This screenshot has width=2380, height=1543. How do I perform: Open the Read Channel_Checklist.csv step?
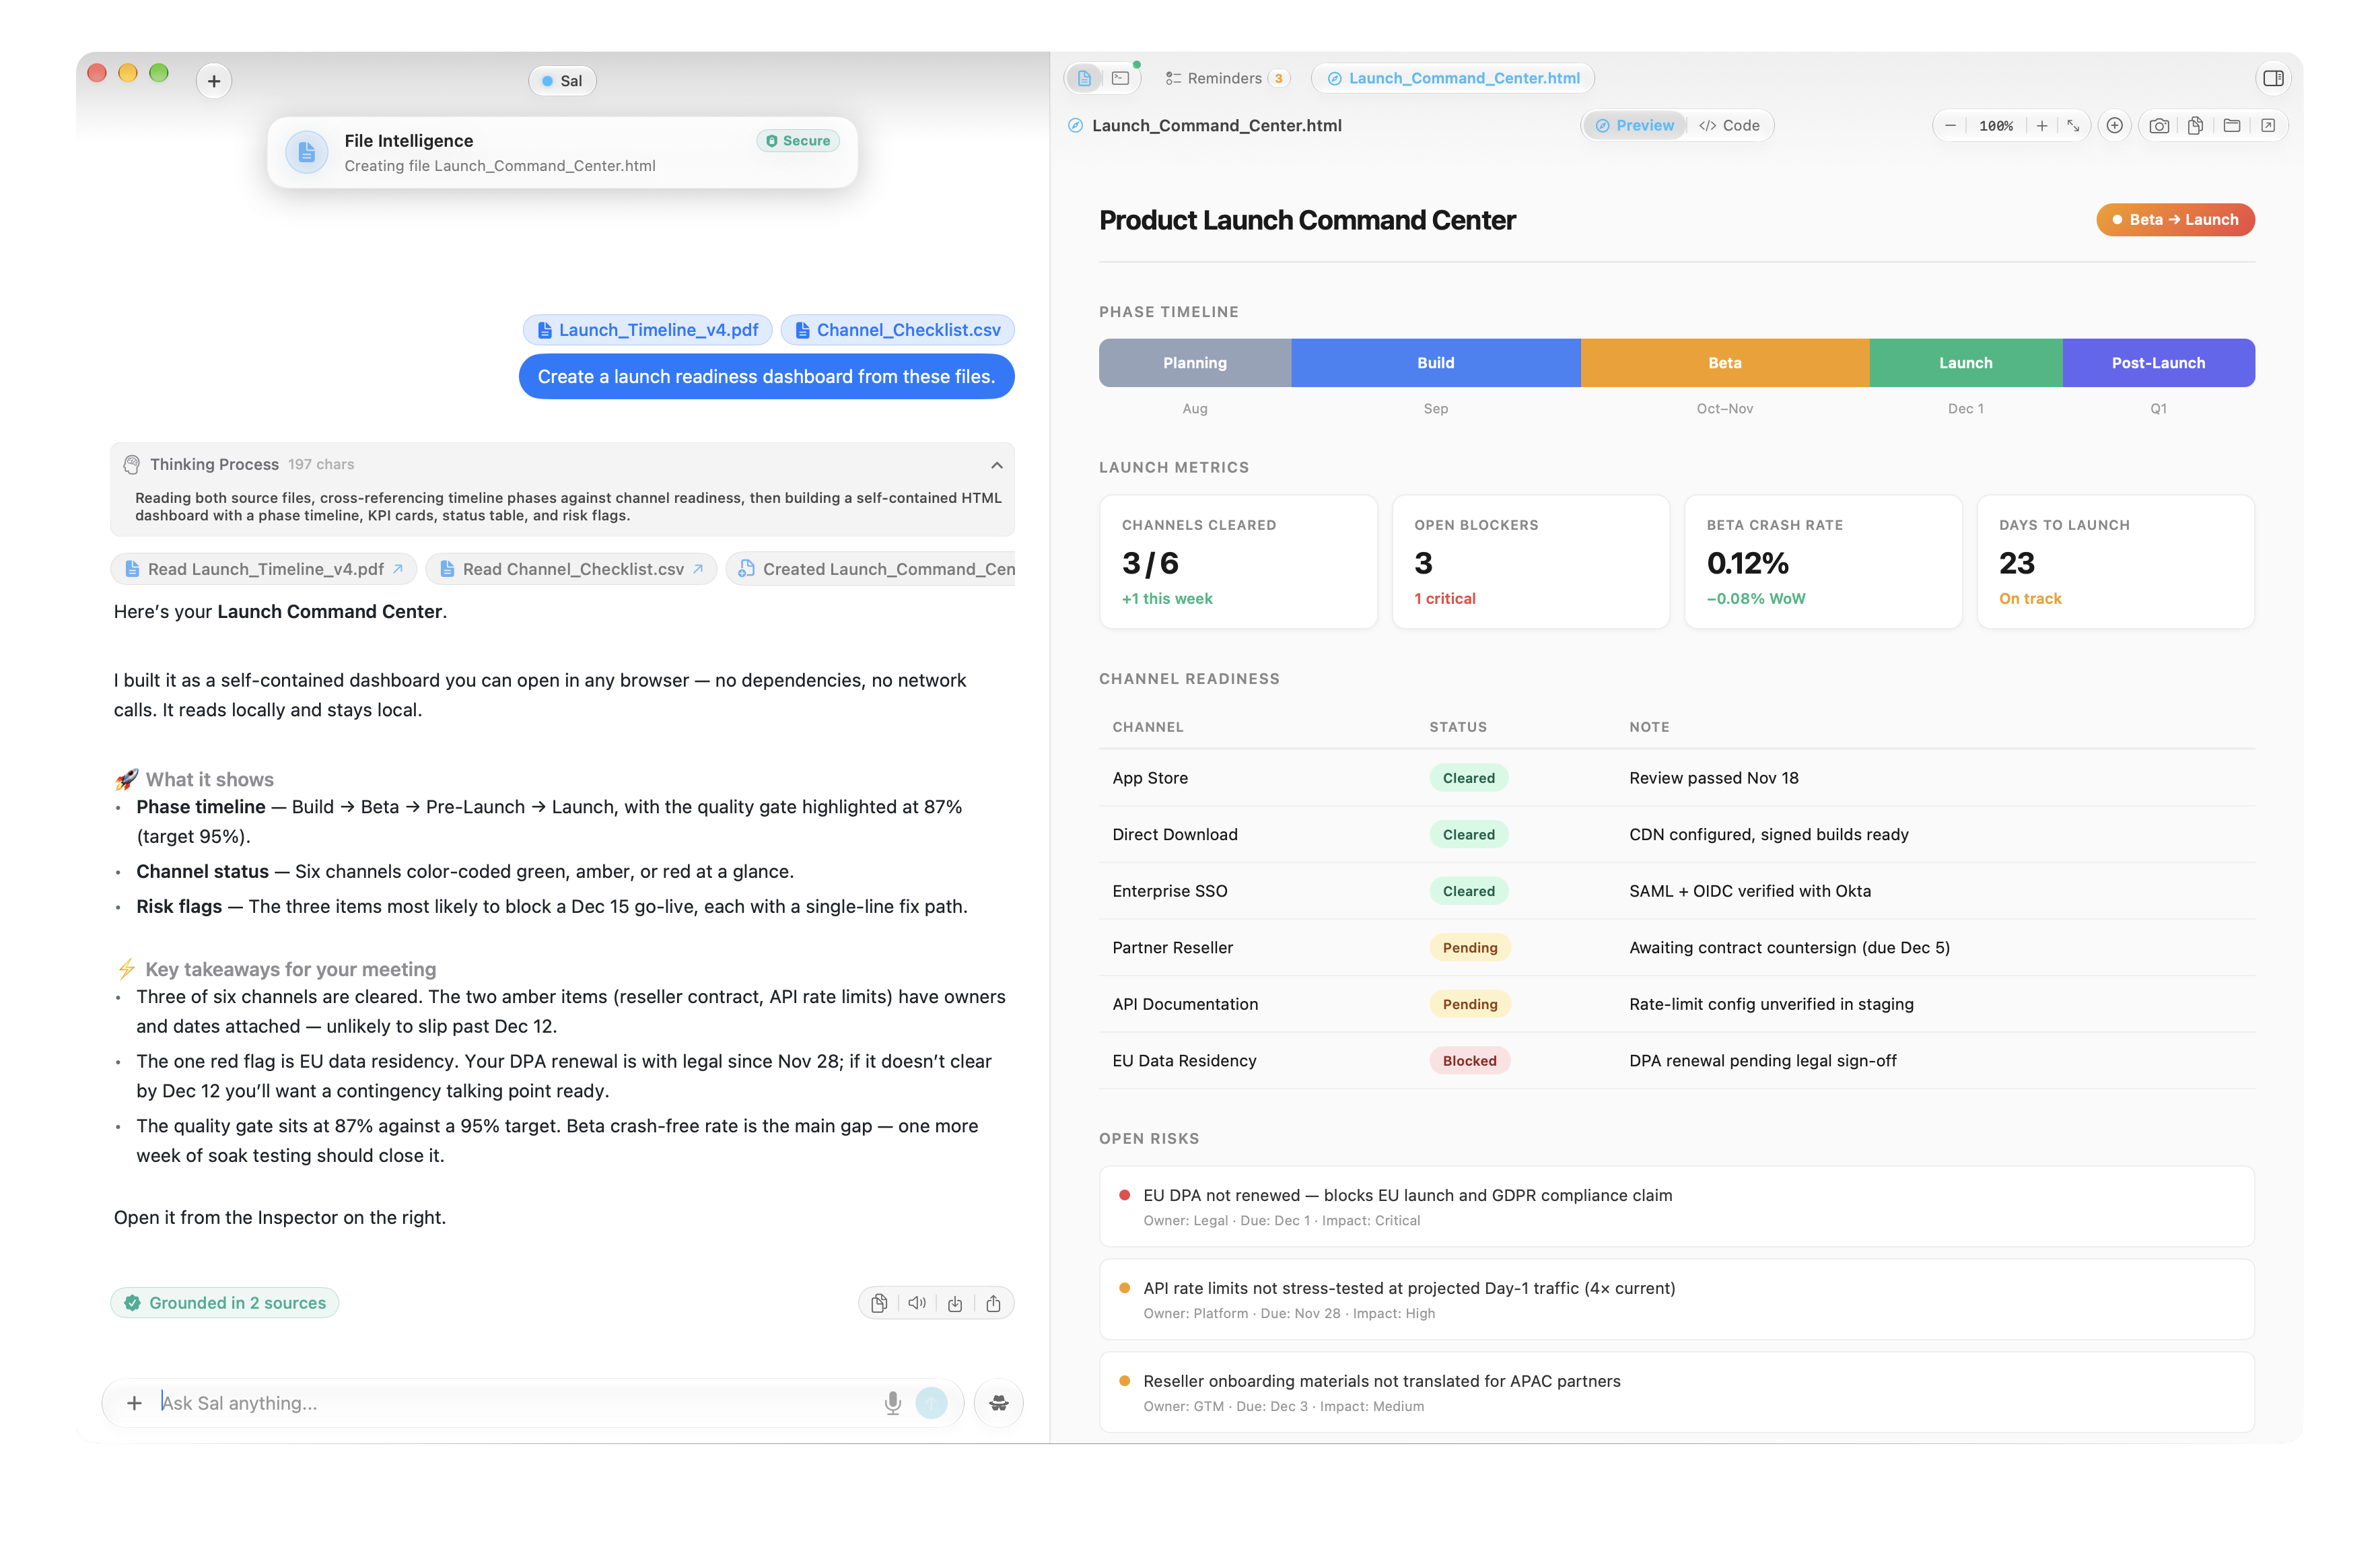coord(571,569)
